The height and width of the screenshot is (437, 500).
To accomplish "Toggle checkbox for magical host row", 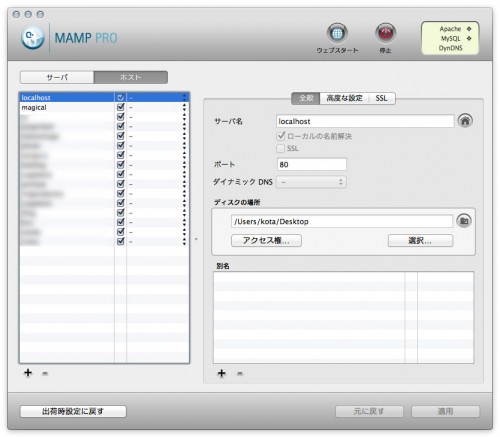I will (x=121, y=107).
